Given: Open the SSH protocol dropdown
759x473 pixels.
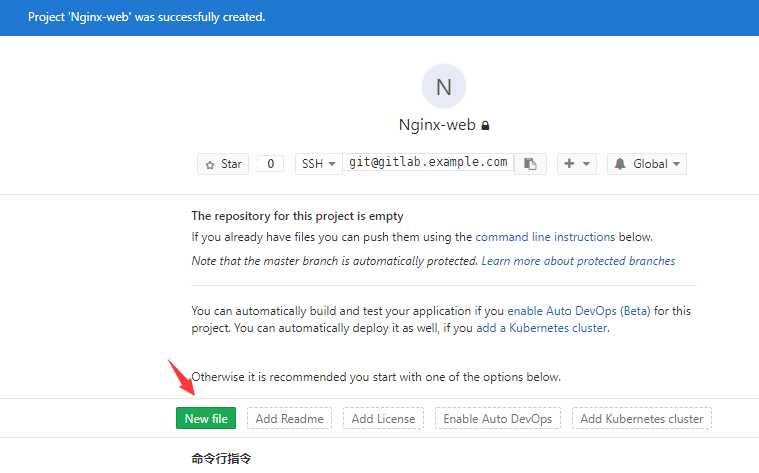Looking at the screenshot, I should pyautogui.click(x=319, y=164).
